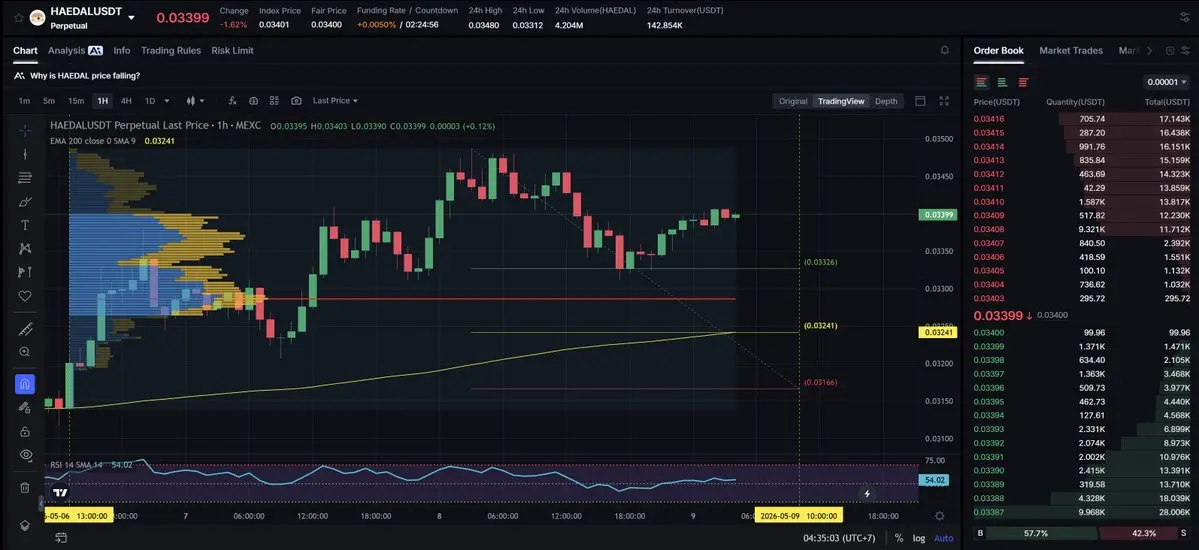This screenshot has height=550, width=1199.
Task: Select the ruler measure tool
Action: [x=24, y=329]
